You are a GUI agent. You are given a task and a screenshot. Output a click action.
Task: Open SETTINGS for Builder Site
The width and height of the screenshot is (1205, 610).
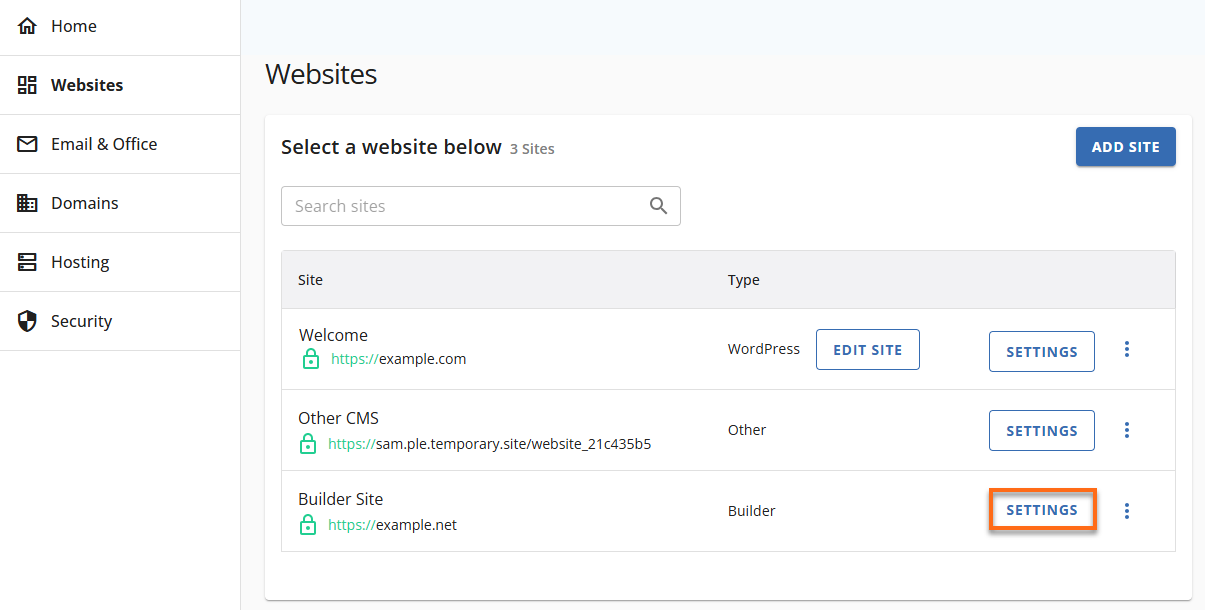pyautogui.click(x=1042, y=510)
